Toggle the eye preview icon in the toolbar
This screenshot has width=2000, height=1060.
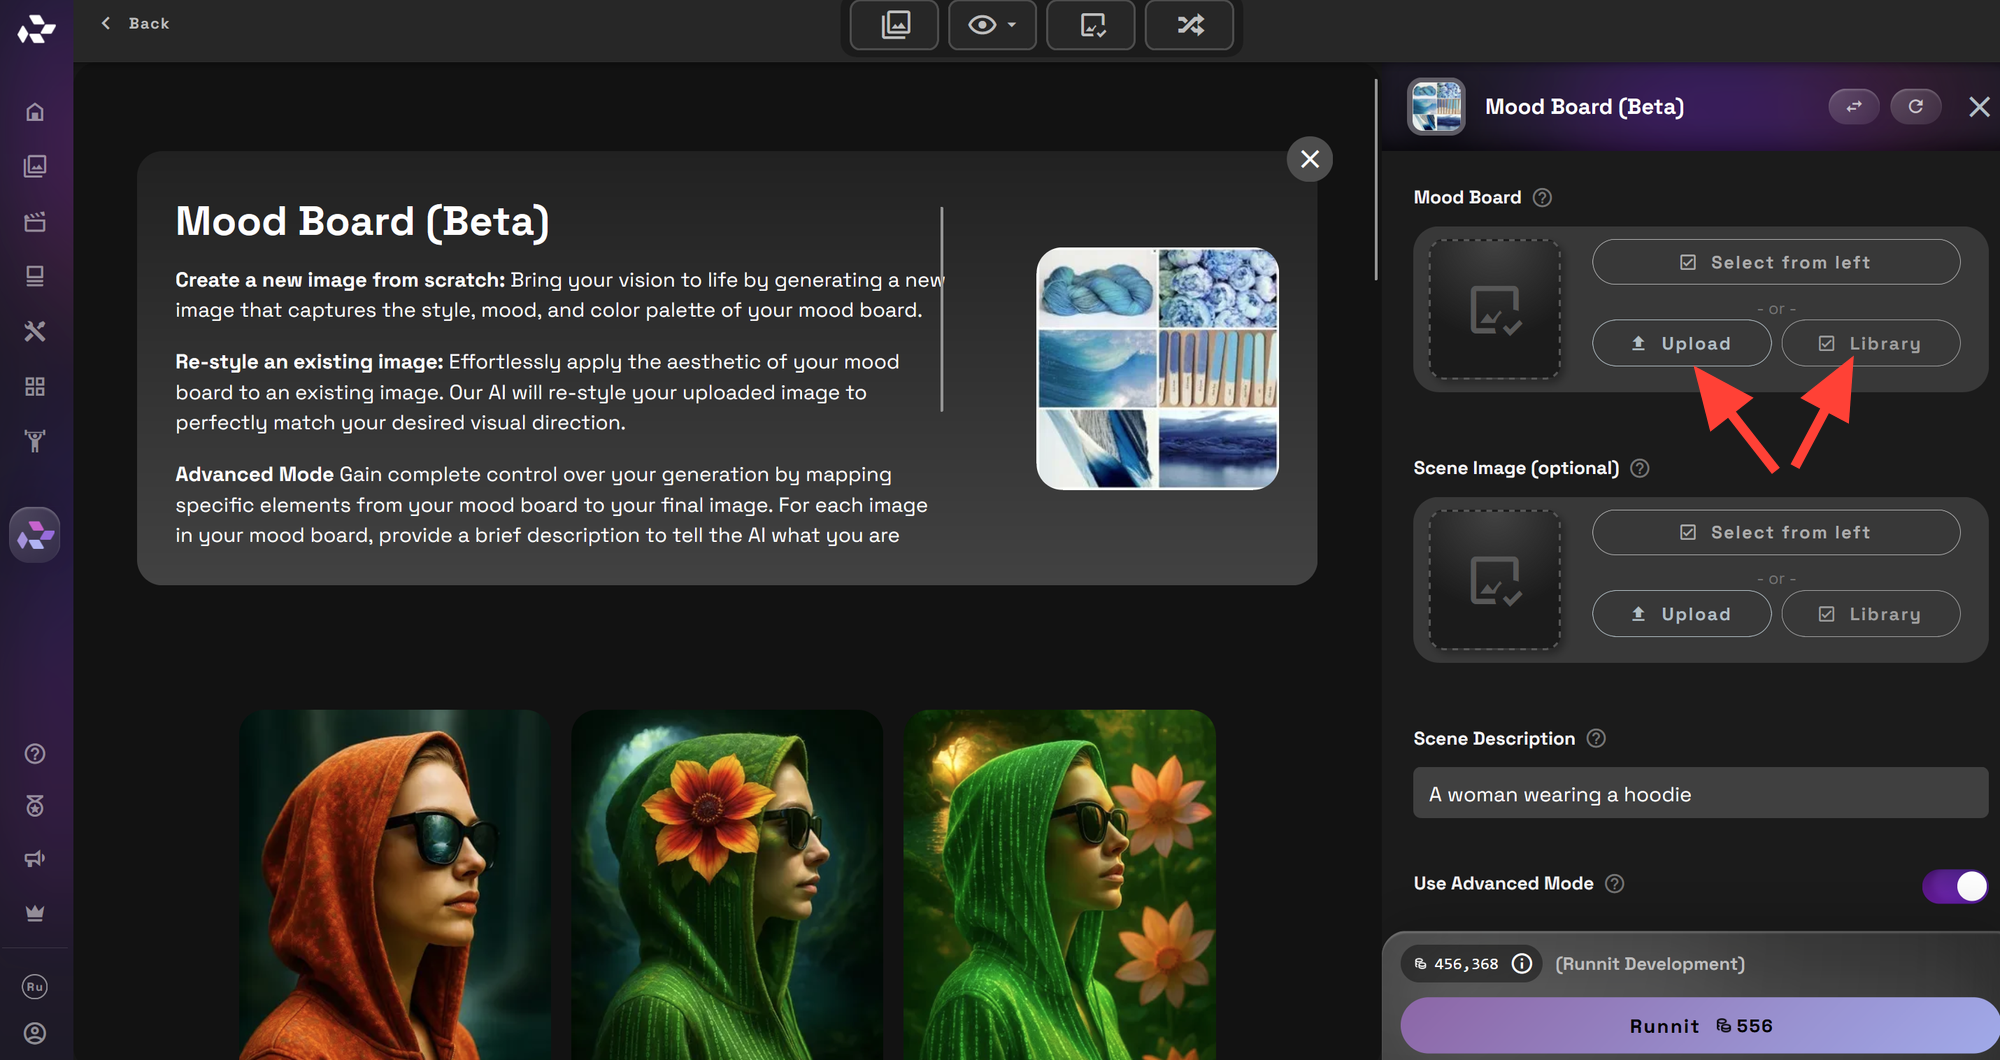(x=982, y=25)
